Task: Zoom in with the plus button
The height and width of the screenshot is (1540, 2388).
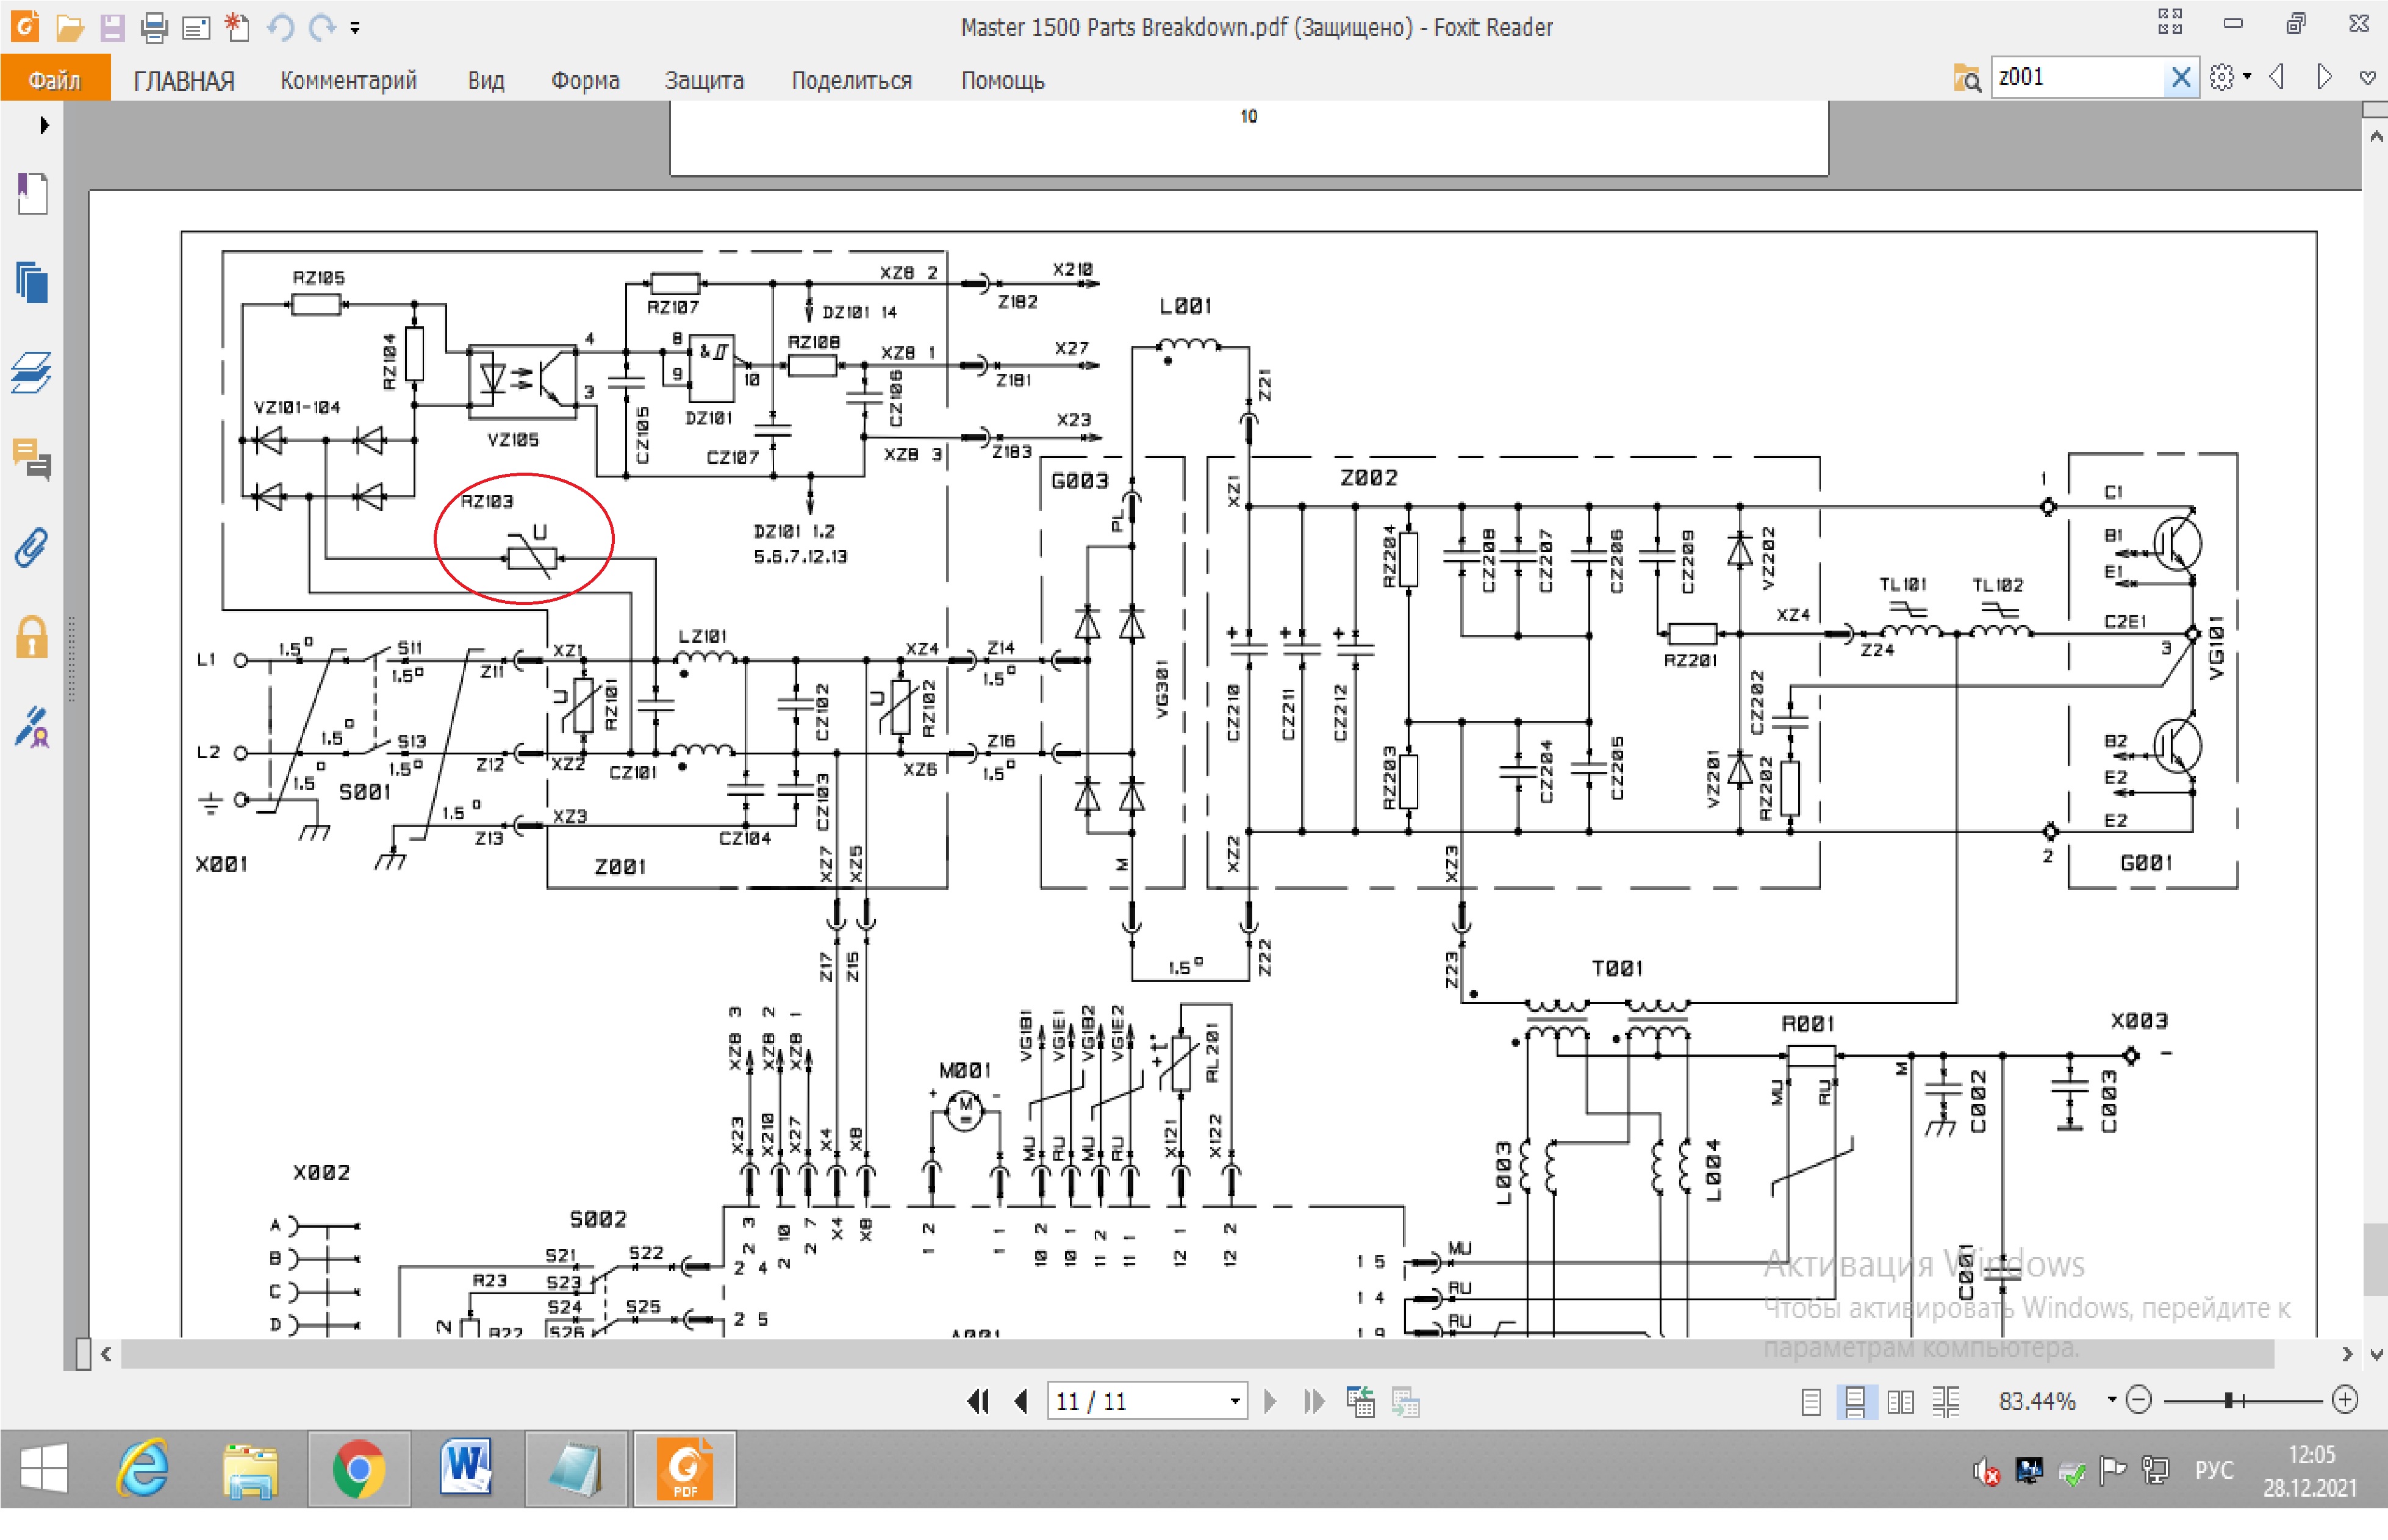Action: pos(2345,1400)
